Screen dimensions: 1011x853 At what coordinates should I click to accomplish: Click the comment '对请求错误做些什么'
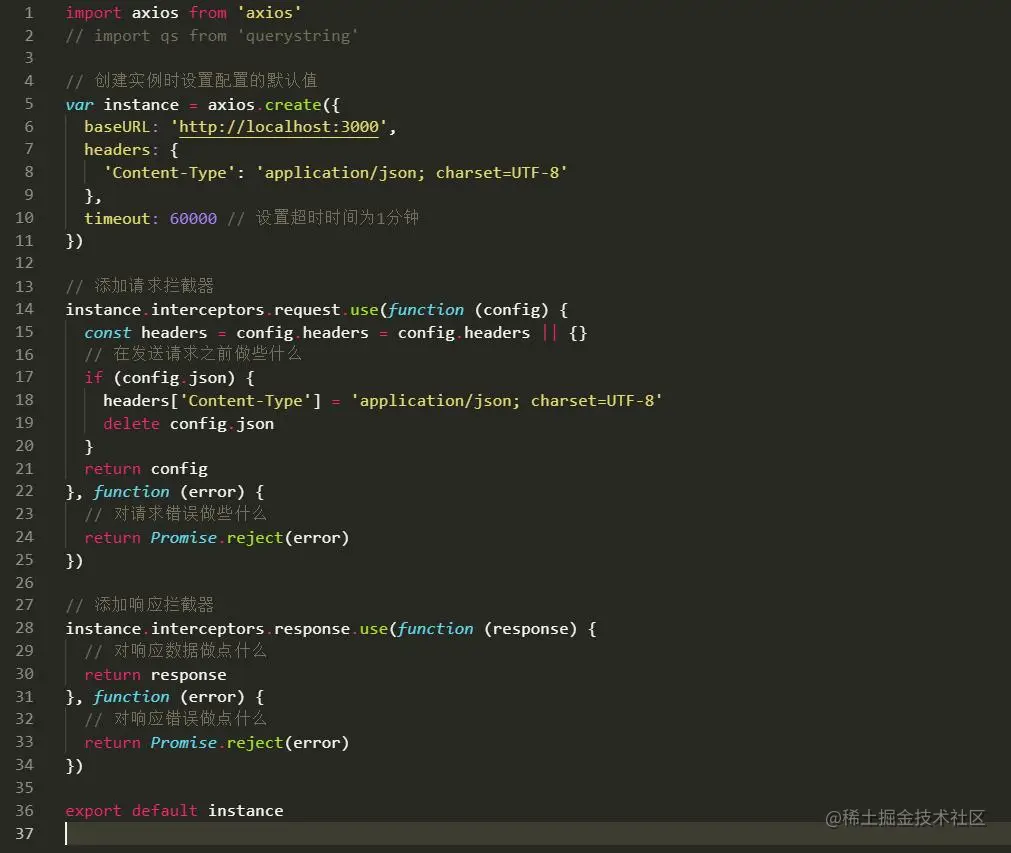(x=190, y=514)
